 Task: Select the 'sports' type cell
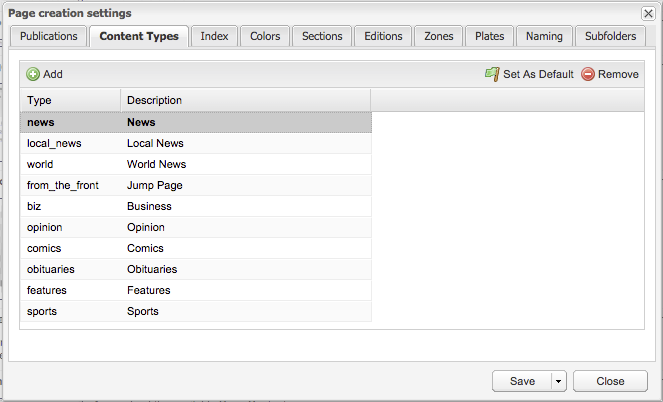[x=71, y=311]
